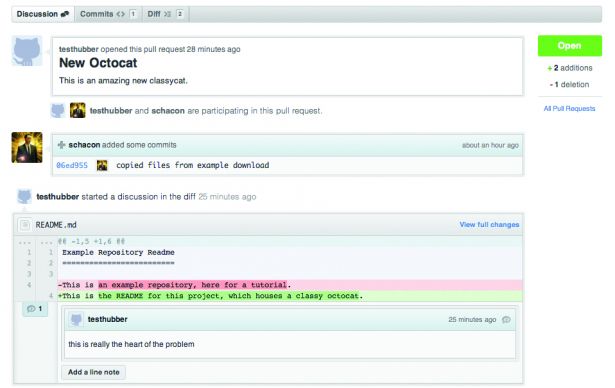Click the '1 deletion' stat
Viewport: 615px width, 388px height.
pos(569,84)
